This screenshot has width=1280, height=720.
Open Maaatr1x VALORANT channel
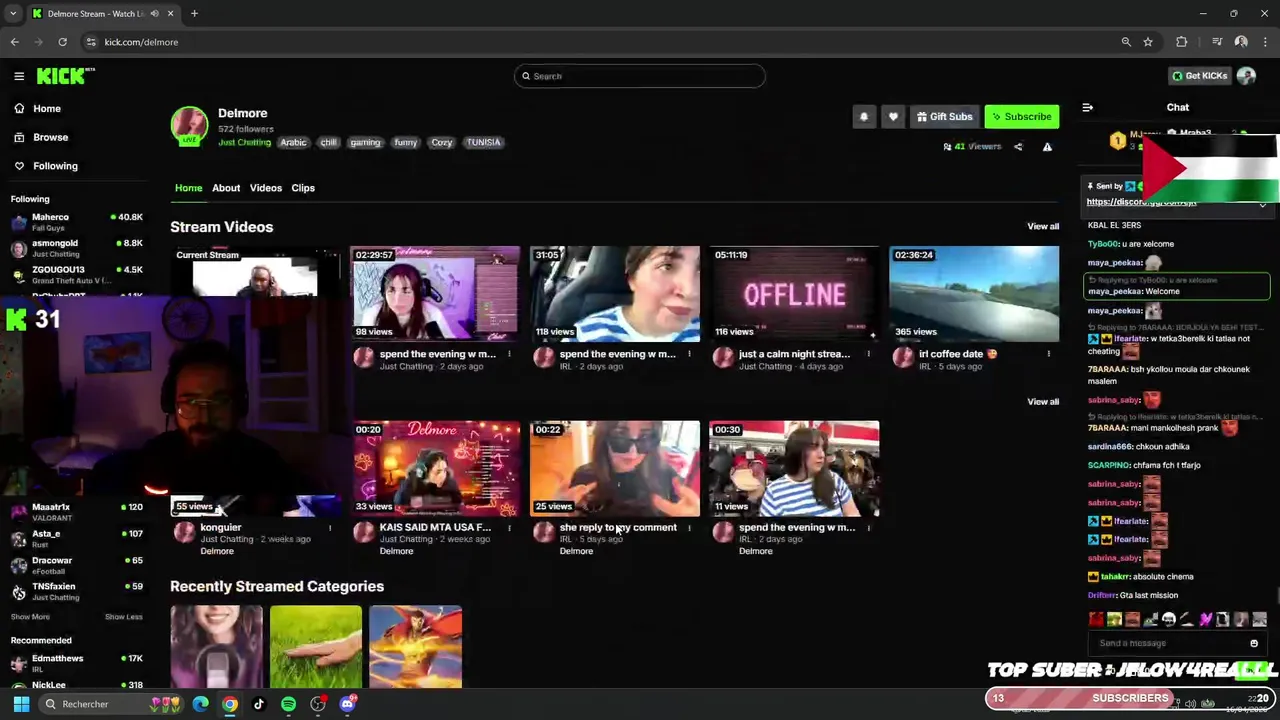[x=76, y=512]
